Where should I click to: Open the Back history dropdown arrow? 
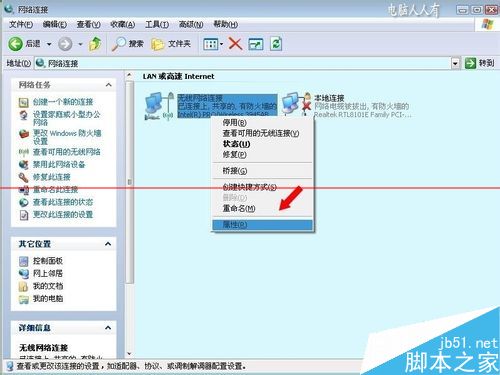pos(49,44)
